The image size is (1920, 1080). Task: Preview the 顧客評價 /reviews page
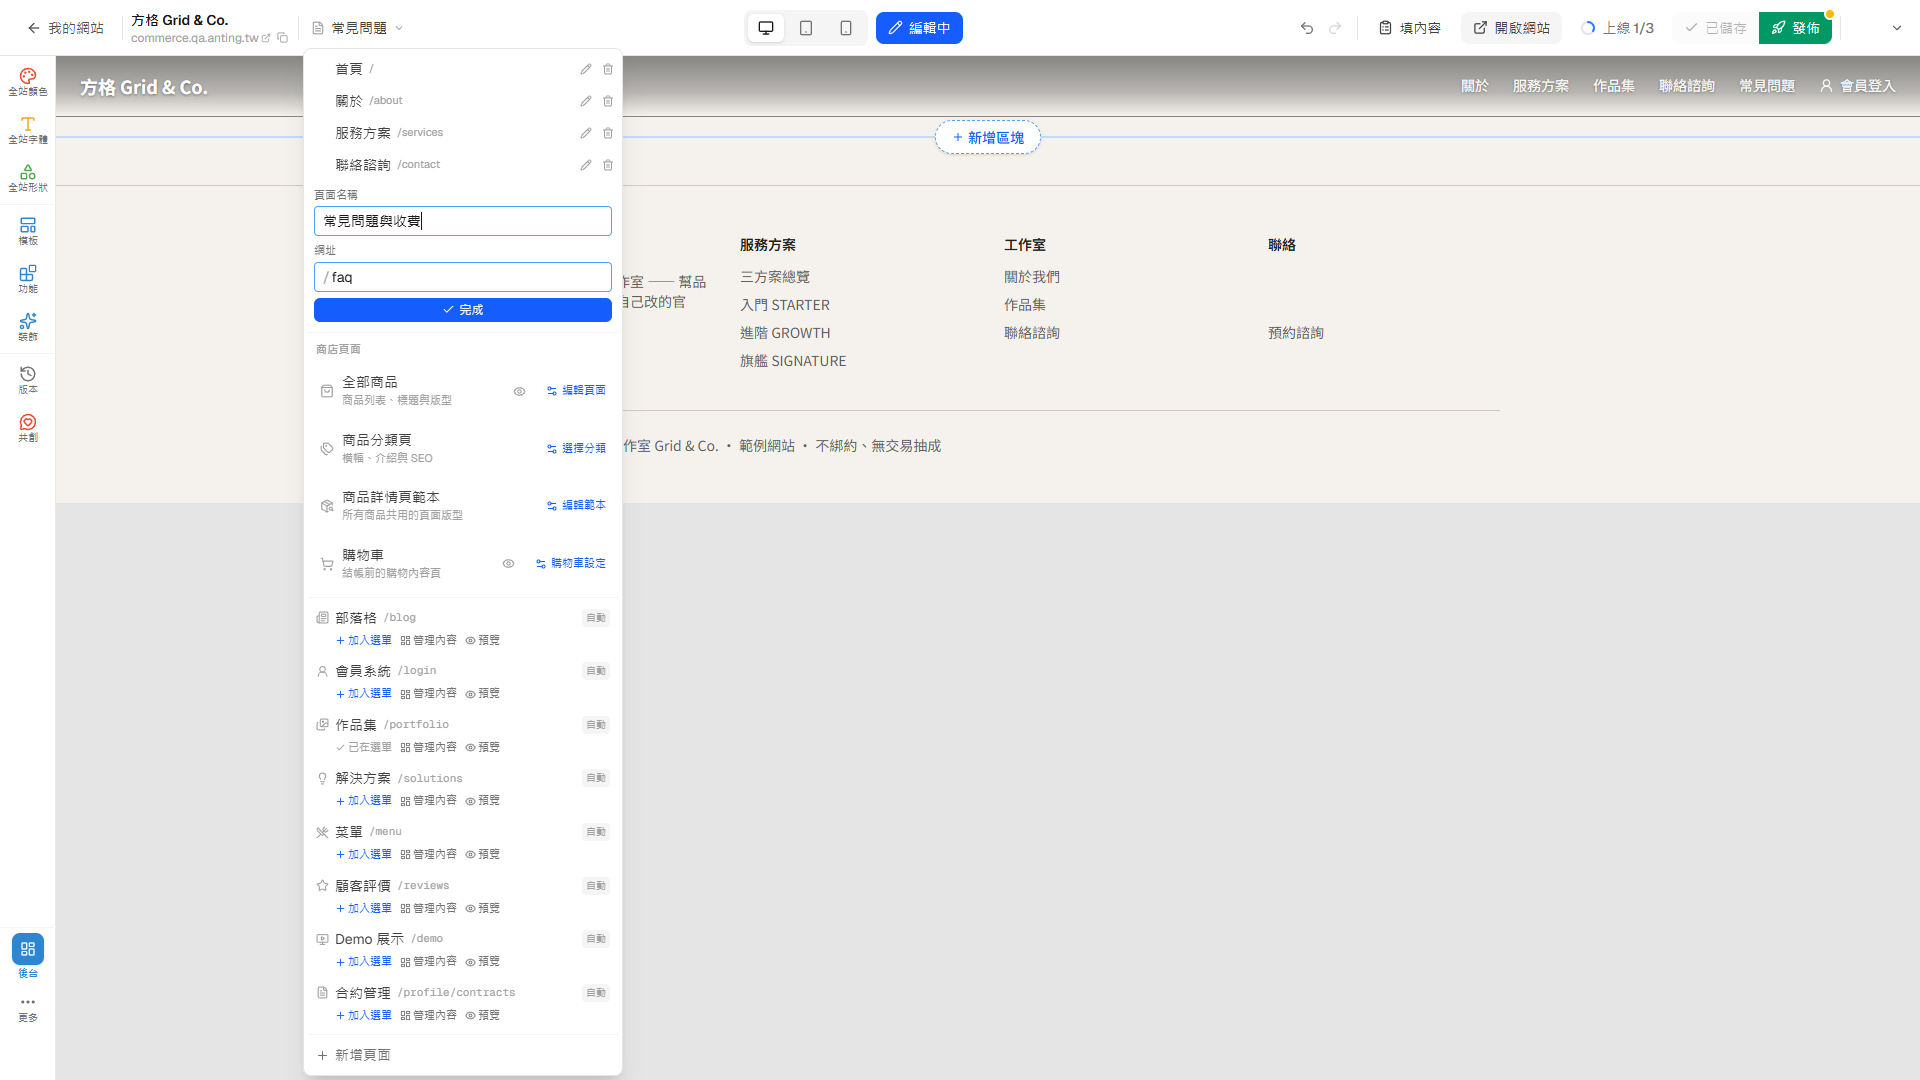coord(482,908)
